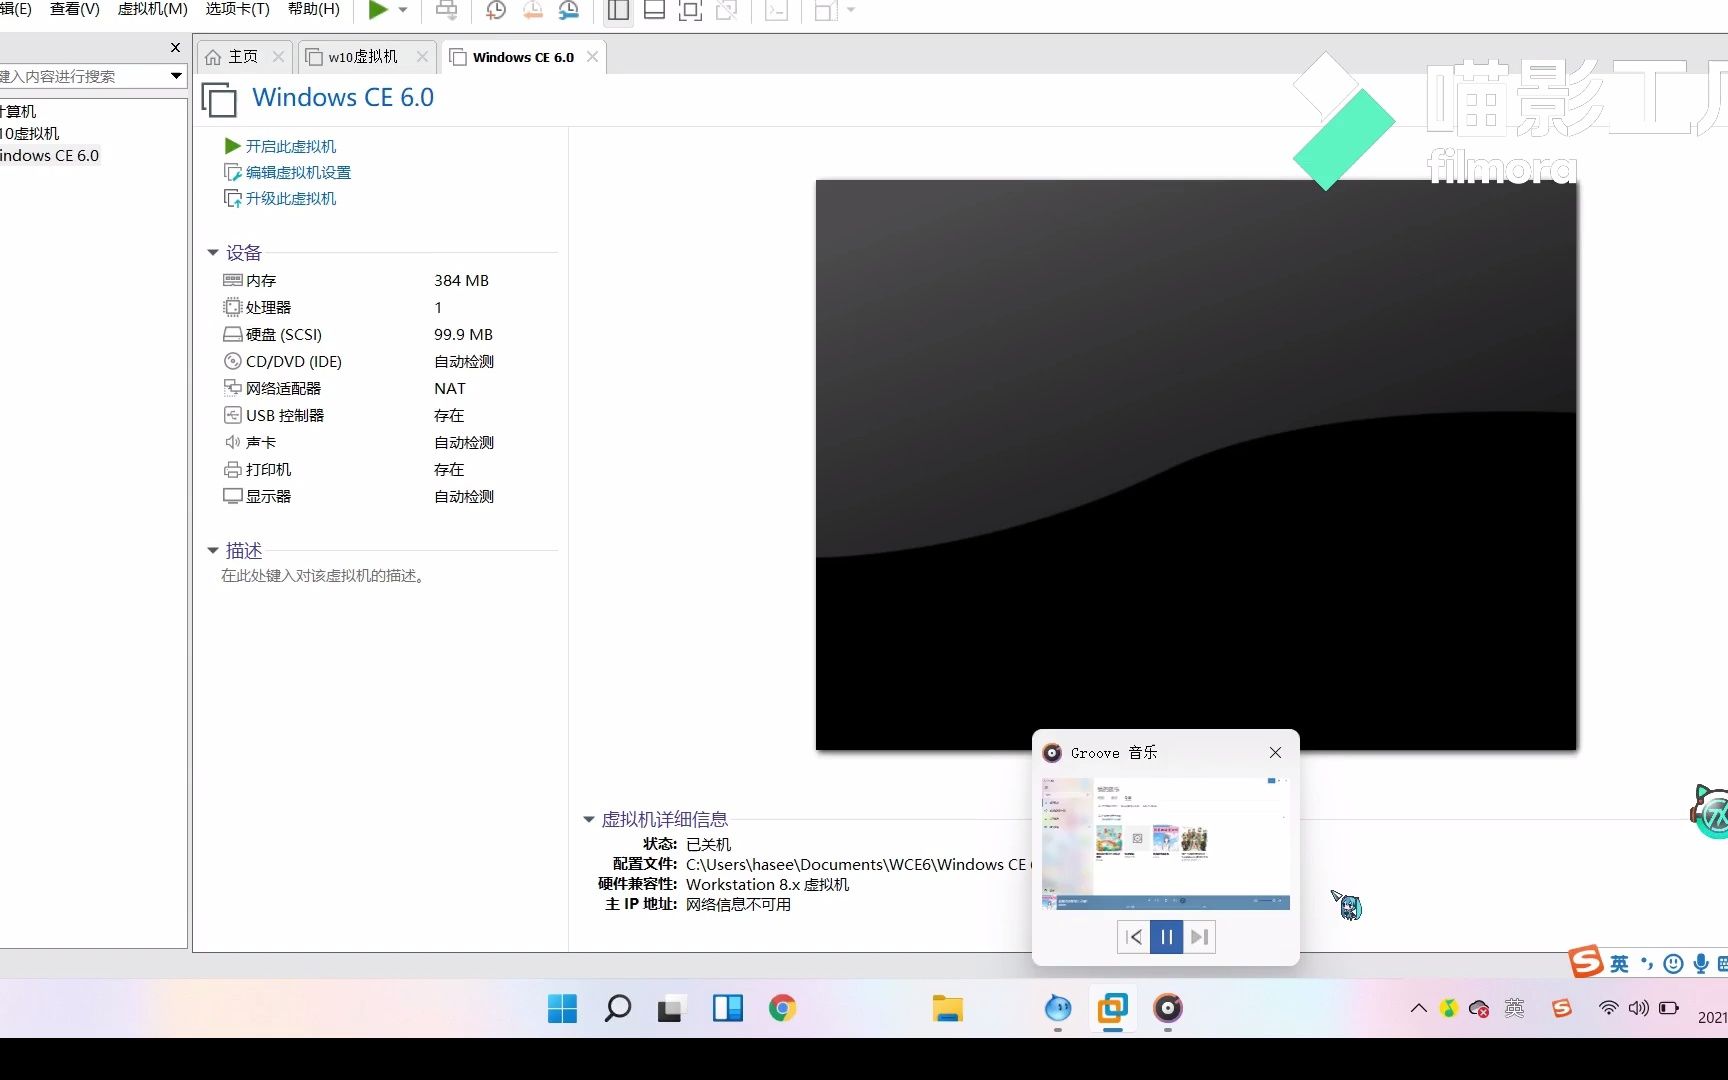The image size is (1728, 1080).
Task: Toggle the thumbnail bar visibility
Action: (x=655, y=10)
